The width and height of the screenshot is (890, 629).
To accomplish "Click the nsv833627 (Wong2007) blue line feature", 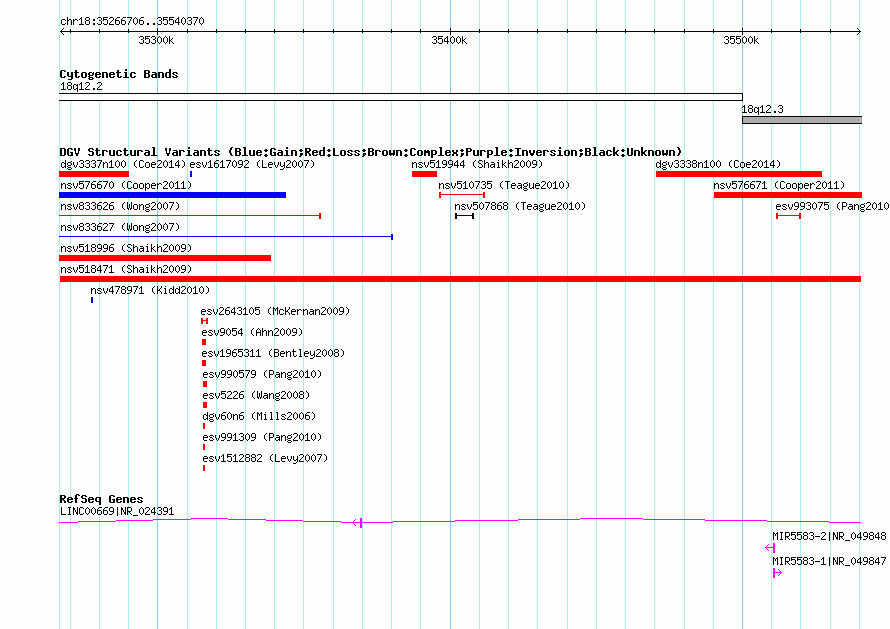I will (226, 237).
